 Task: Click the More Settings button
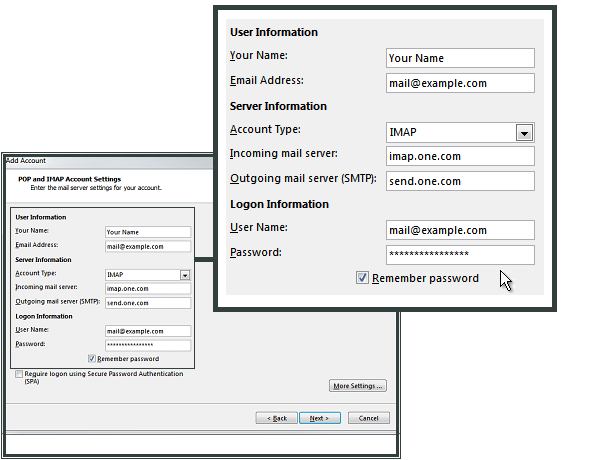tap(357, 385)
